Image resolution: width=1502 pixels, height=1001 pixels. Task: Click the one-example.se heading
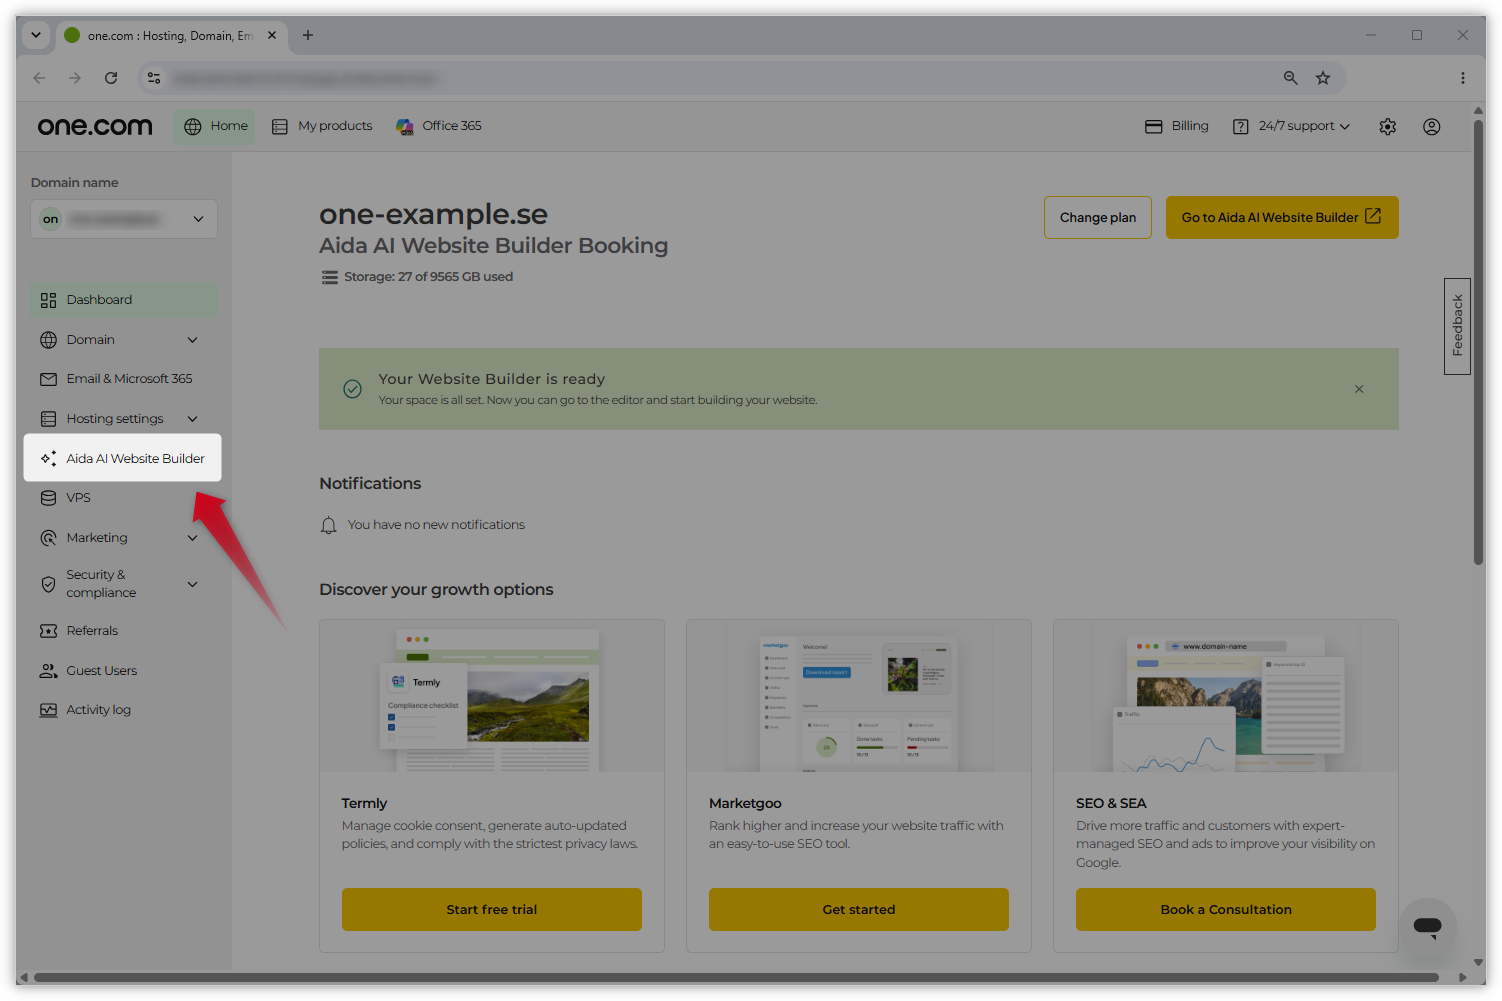pos(434,214)
